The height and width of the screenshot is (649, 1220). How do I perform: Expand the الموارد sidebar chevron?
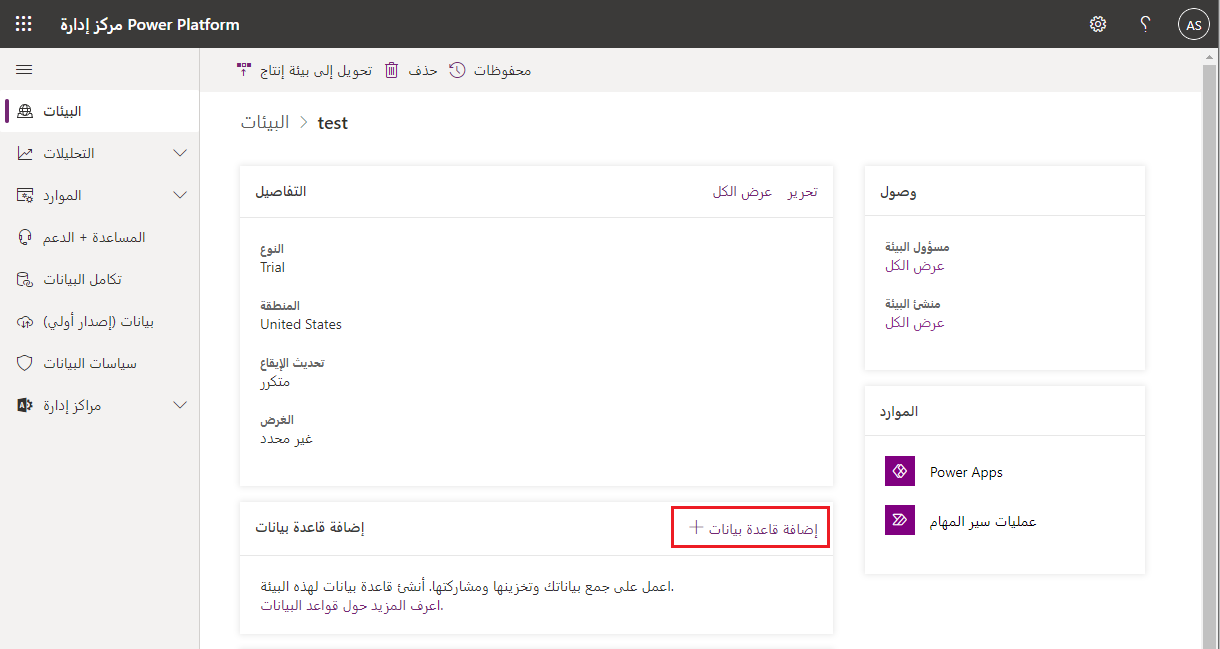180,195
